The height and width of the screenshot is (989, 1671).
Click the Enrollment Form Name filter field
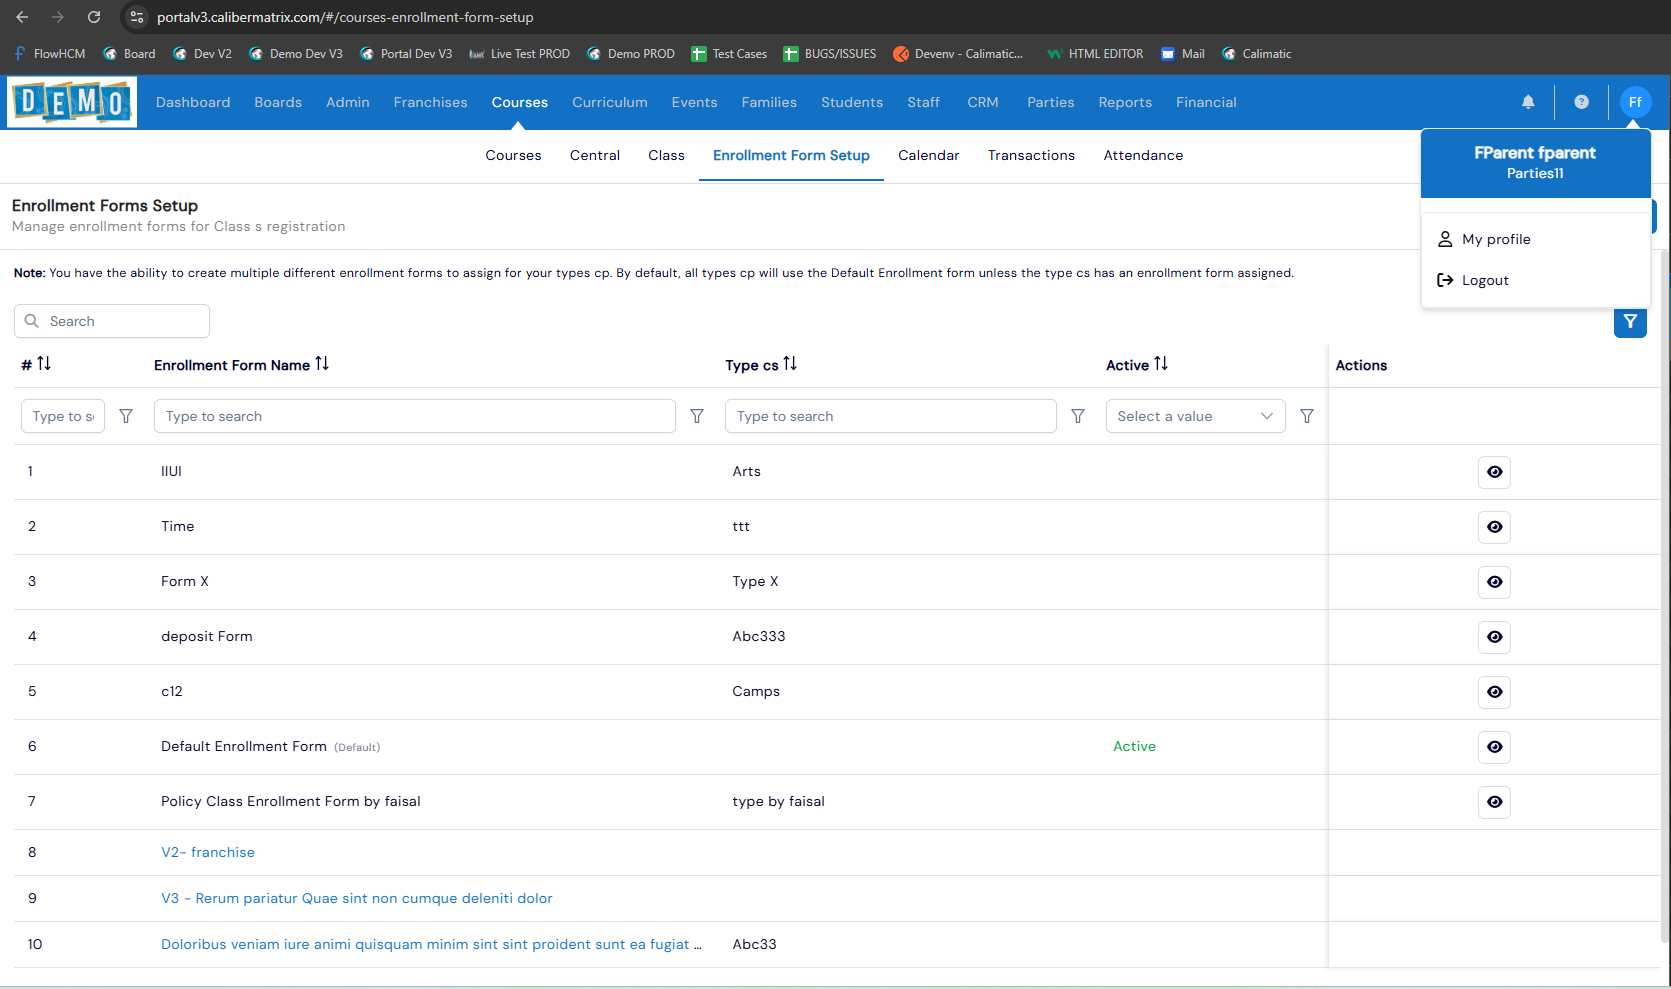tap(415, 416)
